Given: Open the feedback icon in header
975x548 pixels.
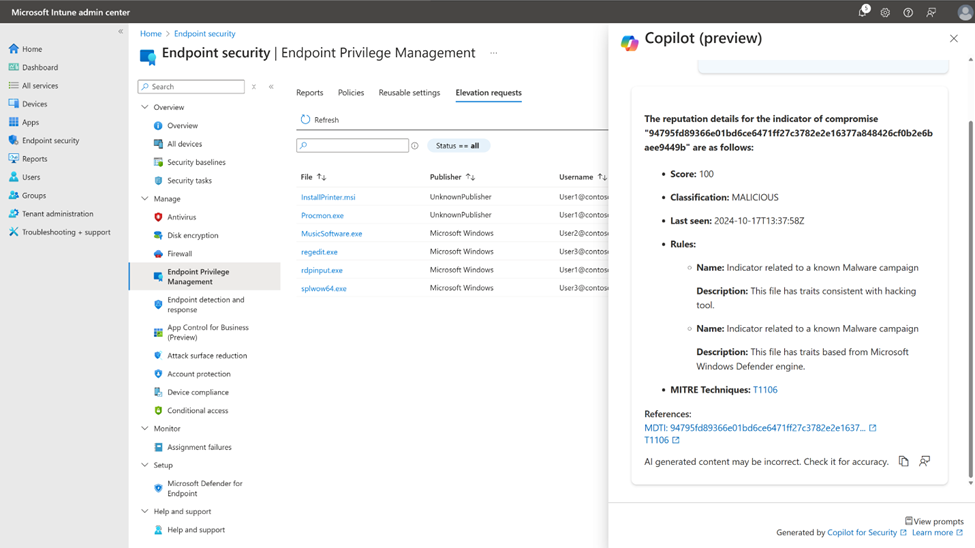Looking at the screenshot, I should [931, 12].
